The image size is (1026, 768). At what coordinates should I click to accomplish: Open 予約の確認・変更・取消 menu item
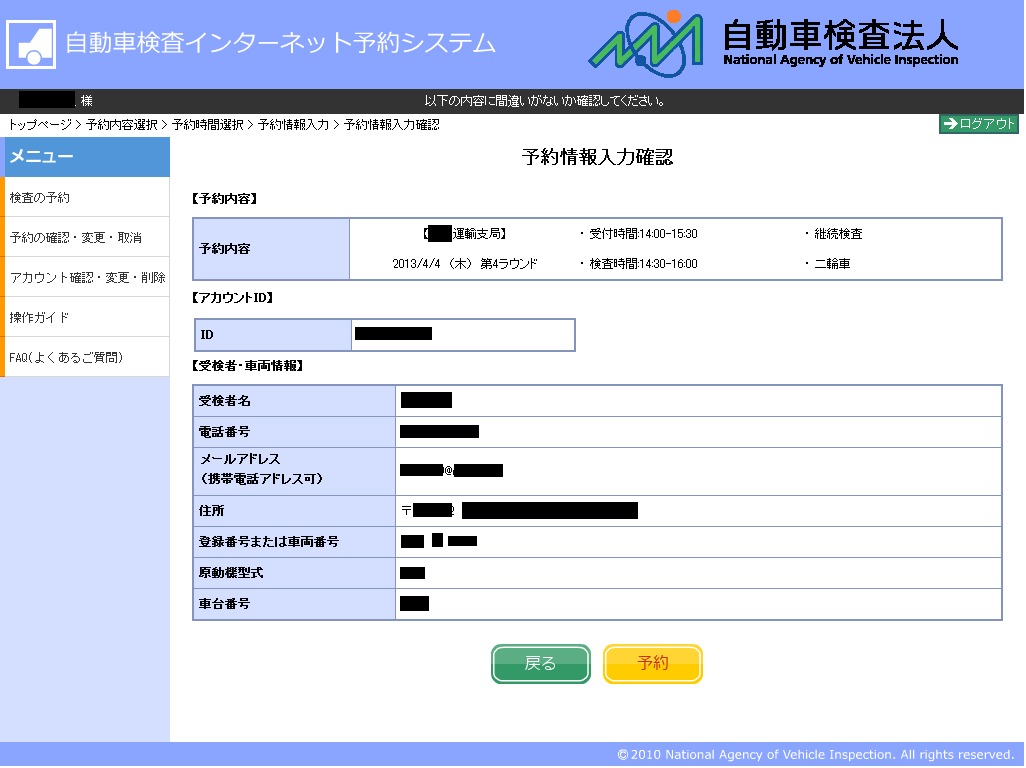coord(86,237)
